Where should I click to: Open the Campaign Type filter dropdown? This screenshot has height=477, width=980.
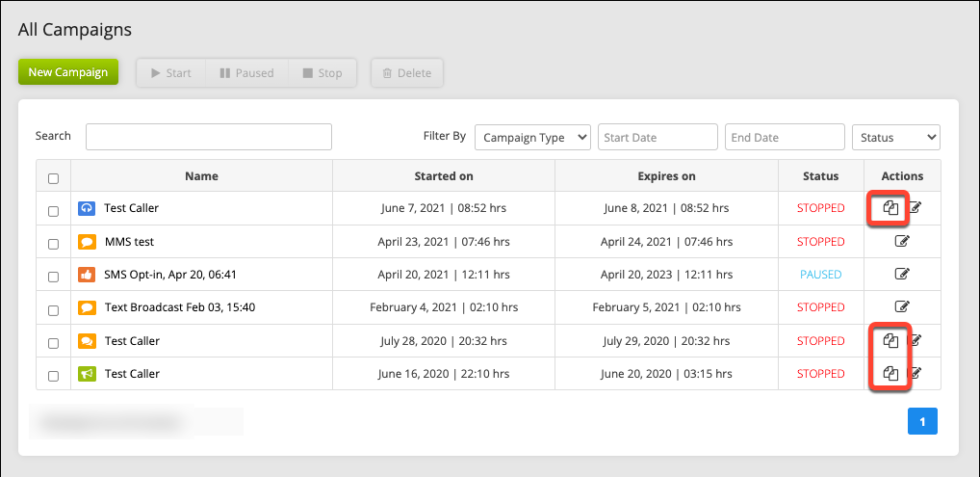[x=532, y=137]
